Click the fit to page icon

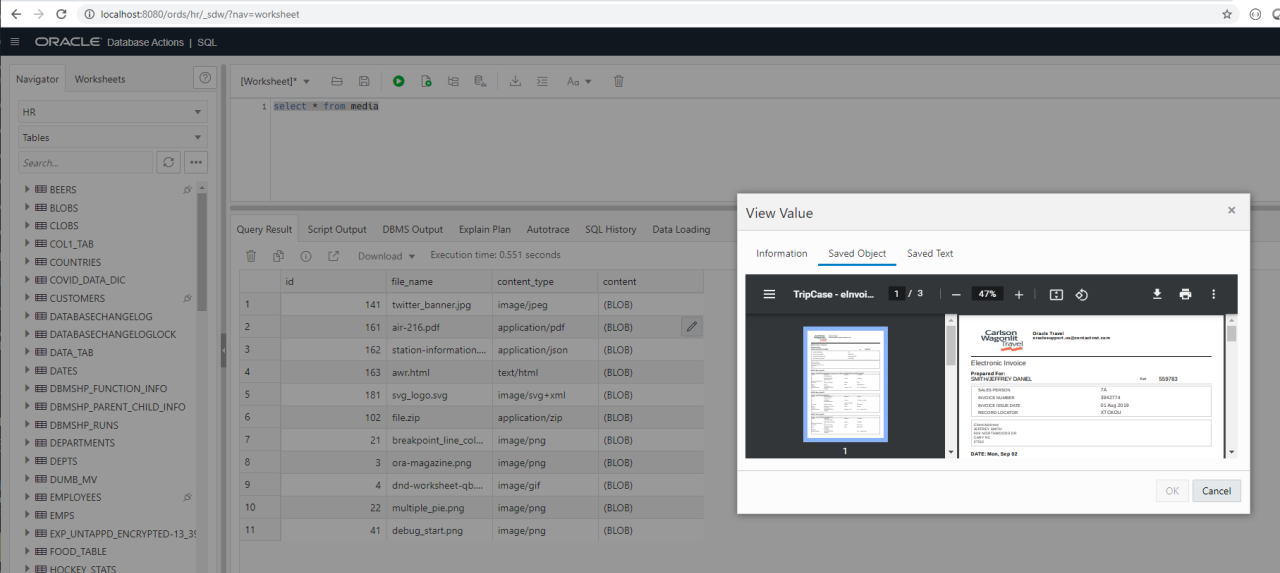pyautogui.click(x=1056, y=294)
